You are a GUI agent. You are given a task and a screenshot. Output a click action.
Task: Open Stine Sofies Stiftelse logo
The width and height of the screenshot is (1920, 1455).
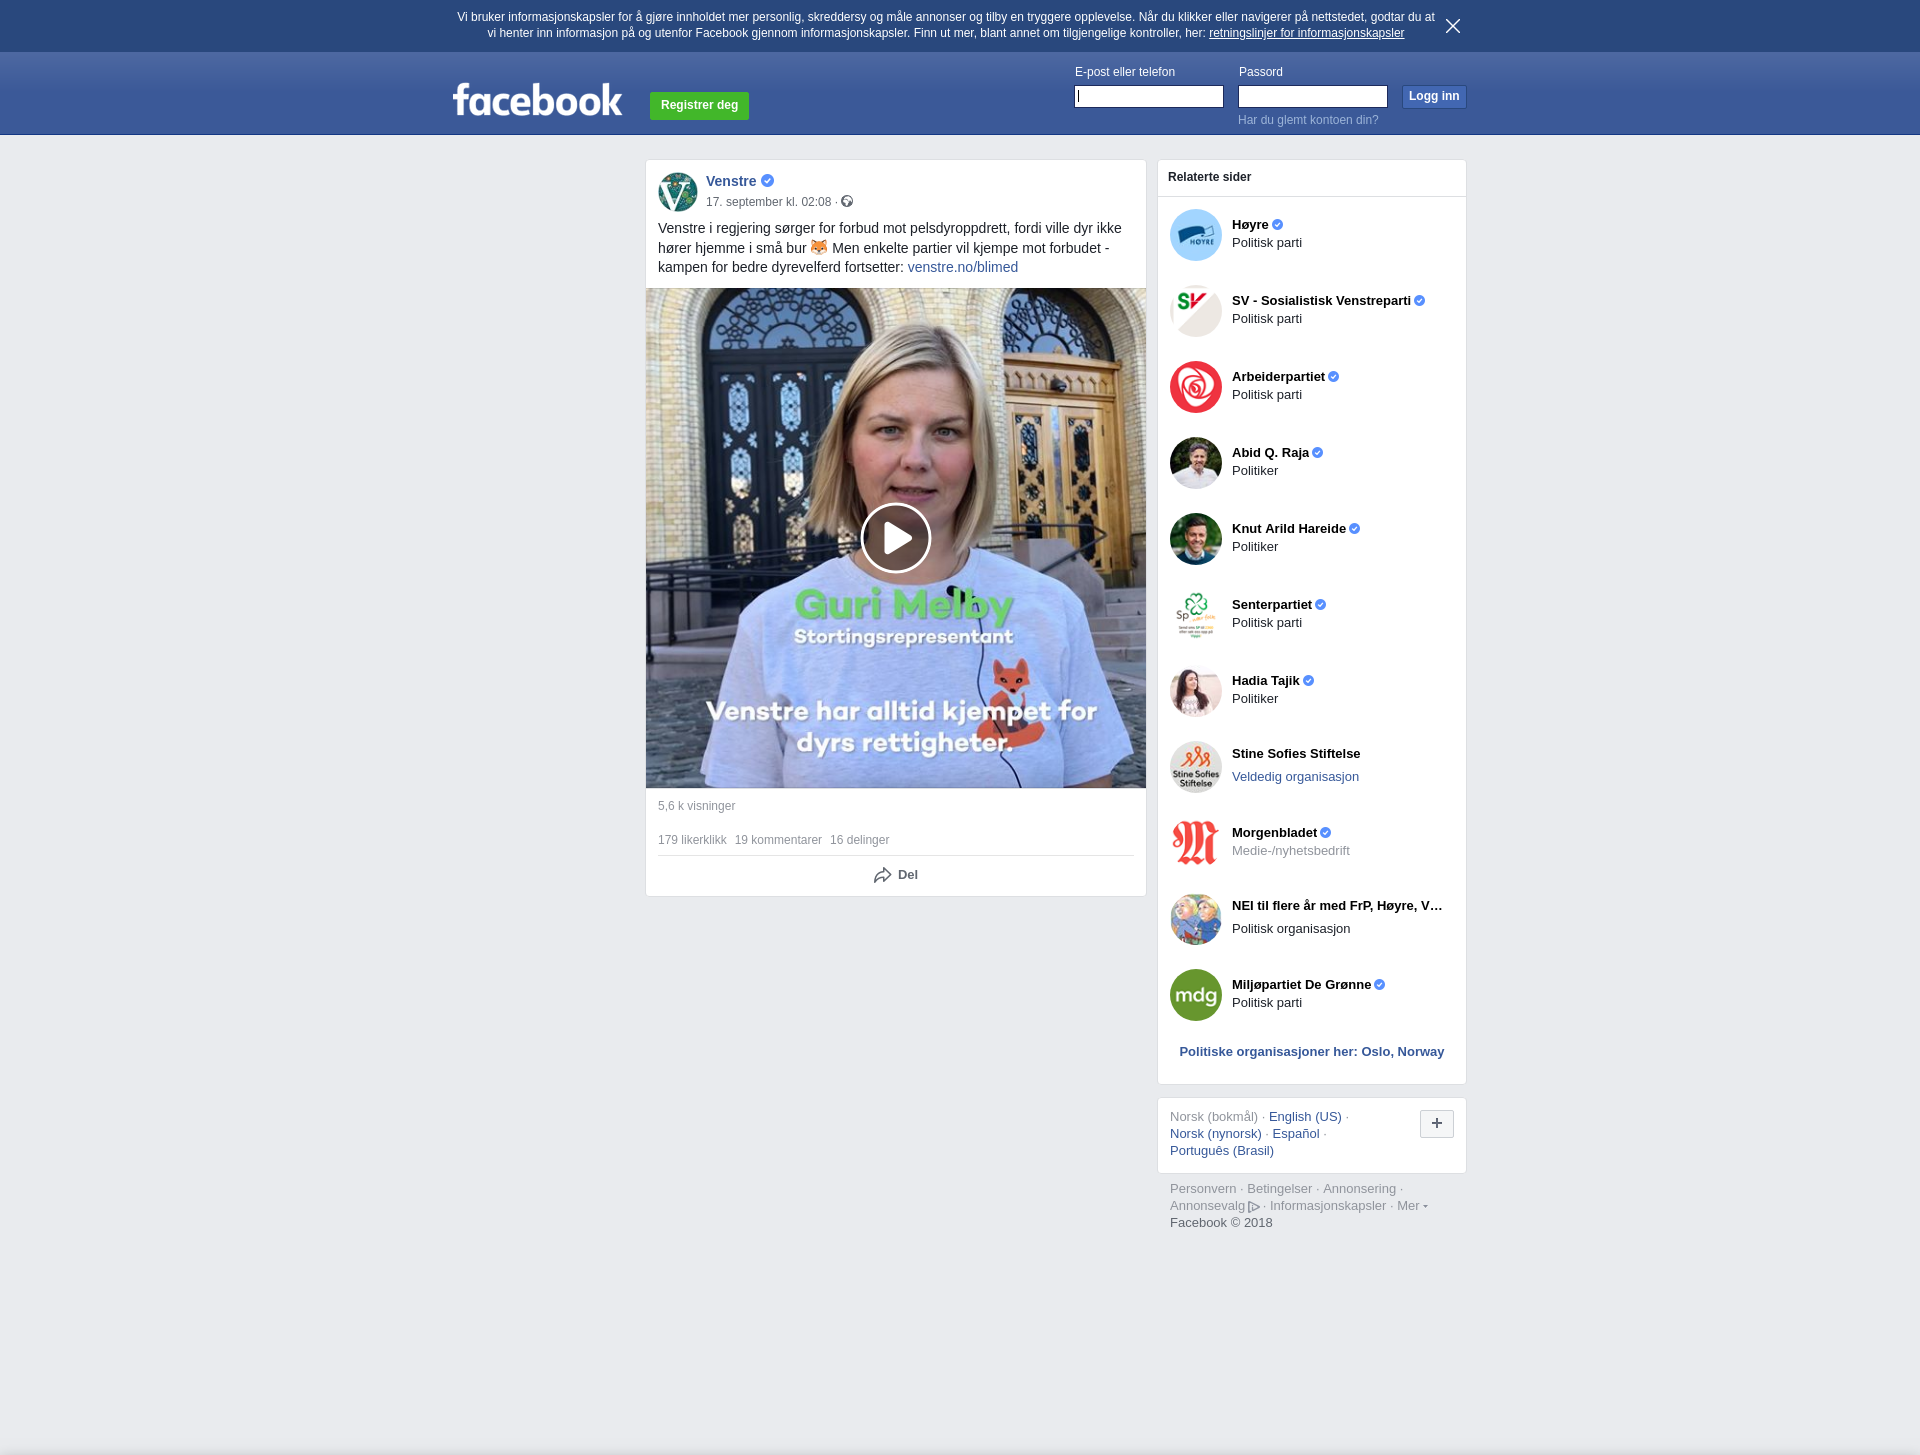coord(1196,767)
